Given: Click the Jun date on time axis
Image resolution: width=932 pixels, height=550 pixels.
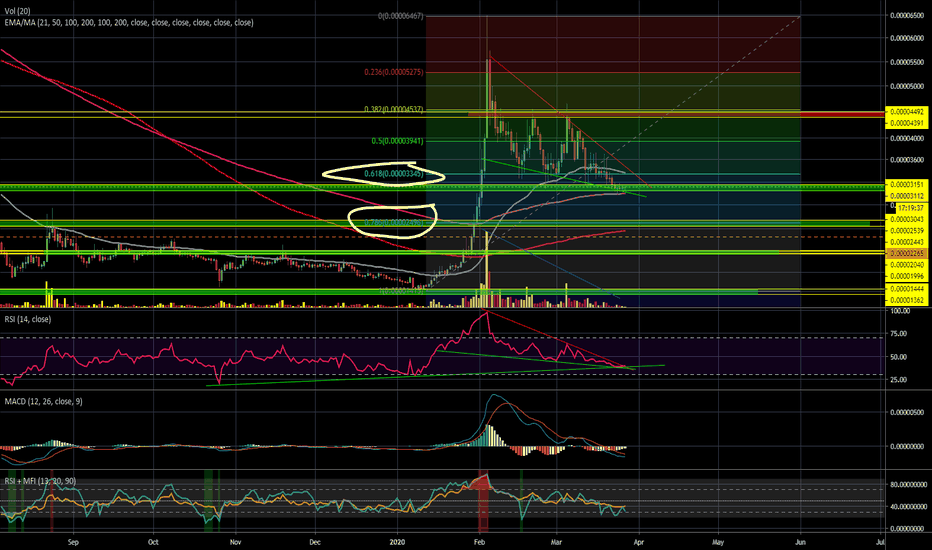Looking at the screenshot, I should [801, 542].
